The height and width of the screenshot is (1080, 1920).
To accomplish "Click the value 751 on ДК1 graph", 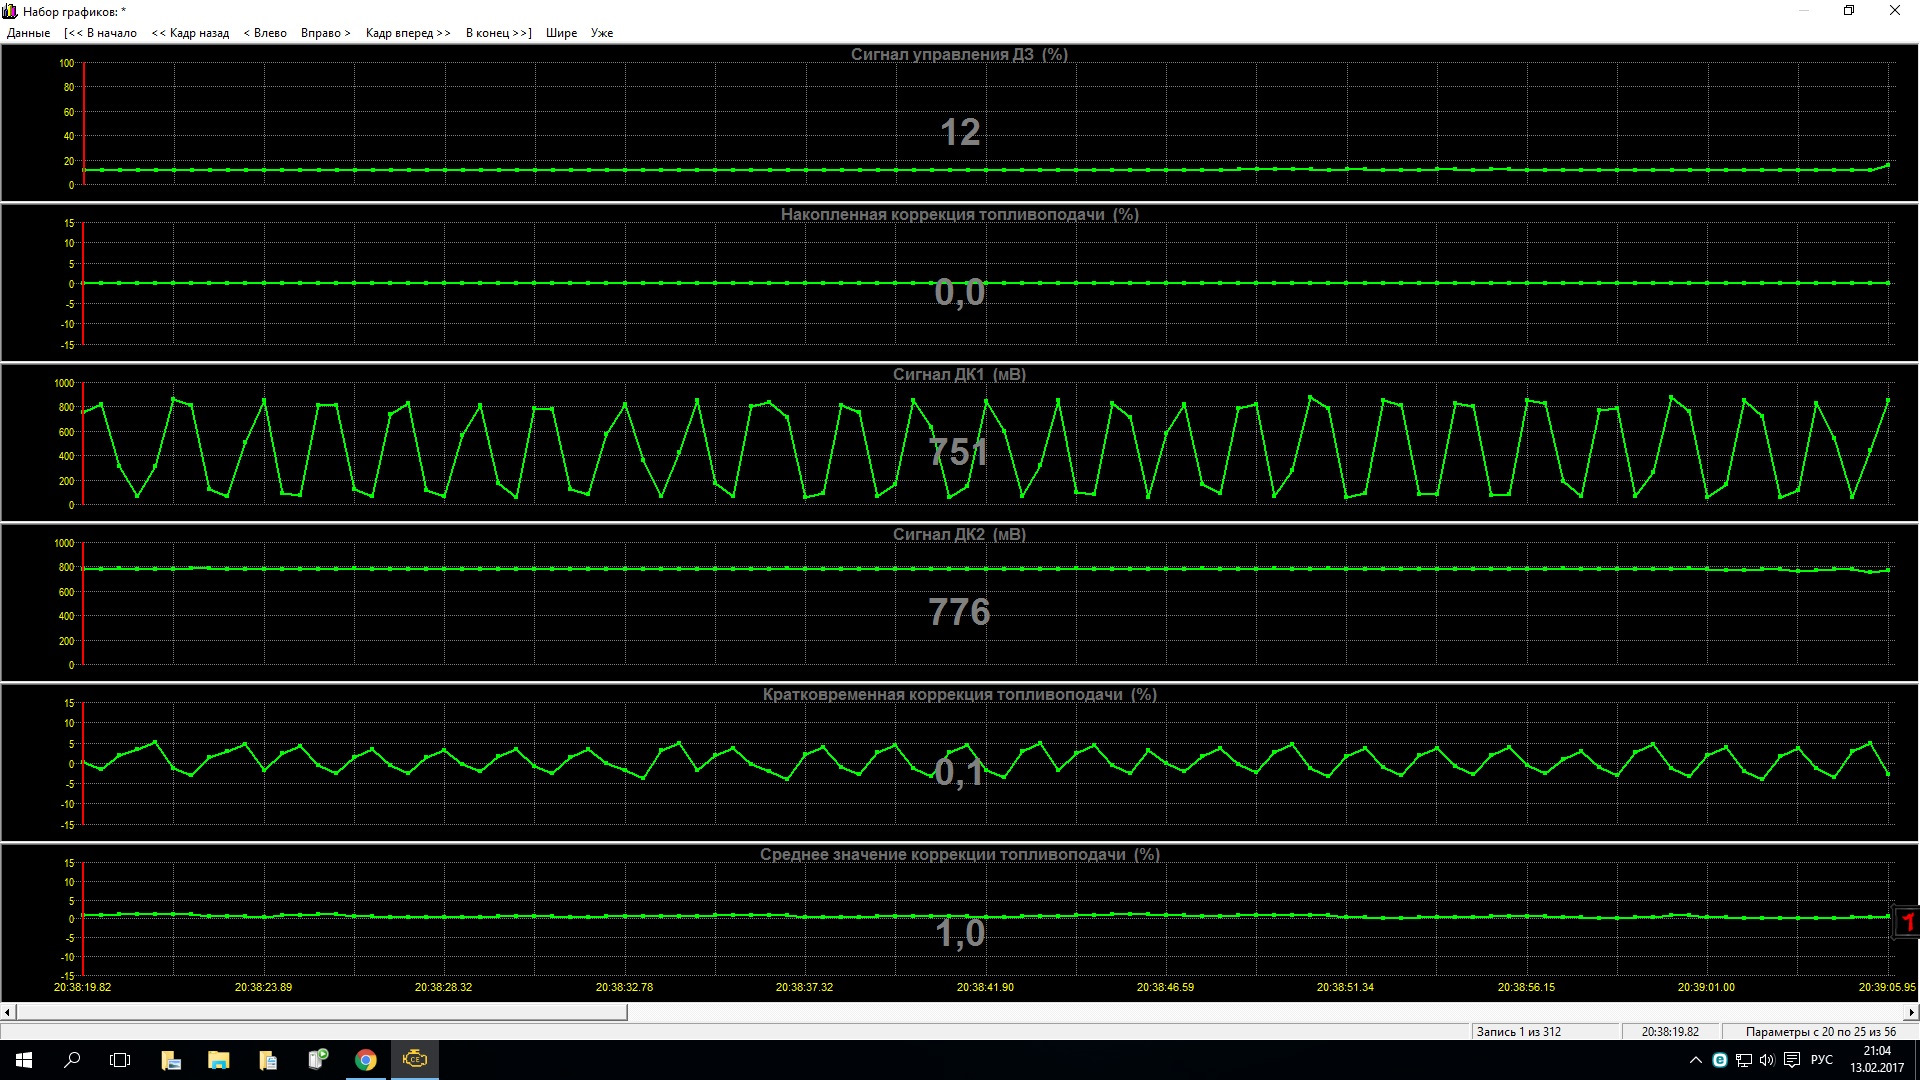I will point(959,452).
